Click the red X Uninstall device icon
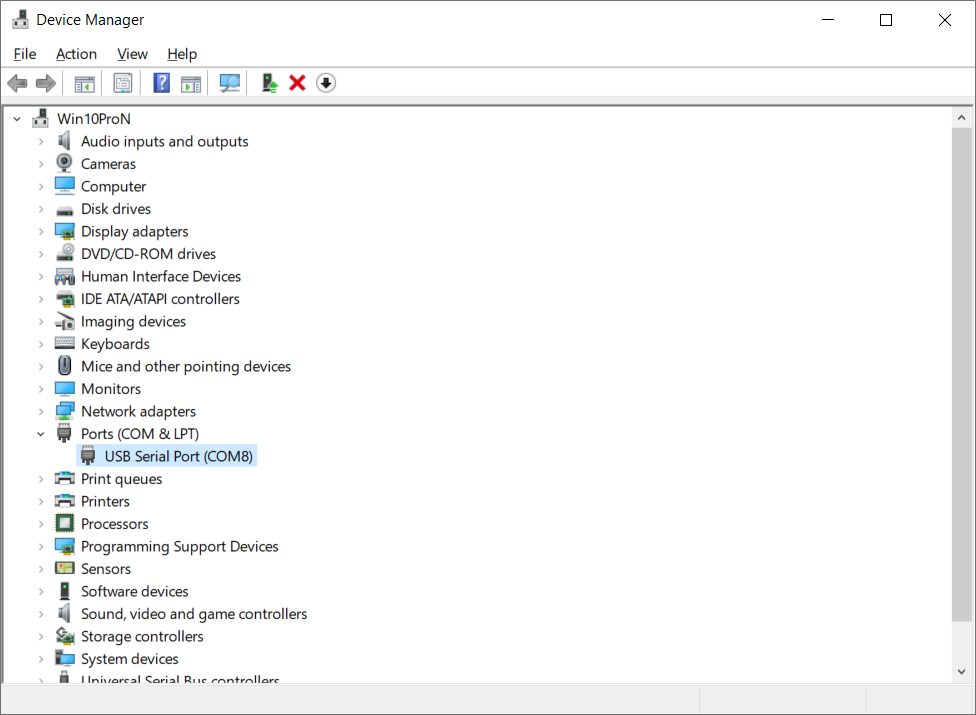The height and width of the screenshot is (715, 976). (298, 83)
